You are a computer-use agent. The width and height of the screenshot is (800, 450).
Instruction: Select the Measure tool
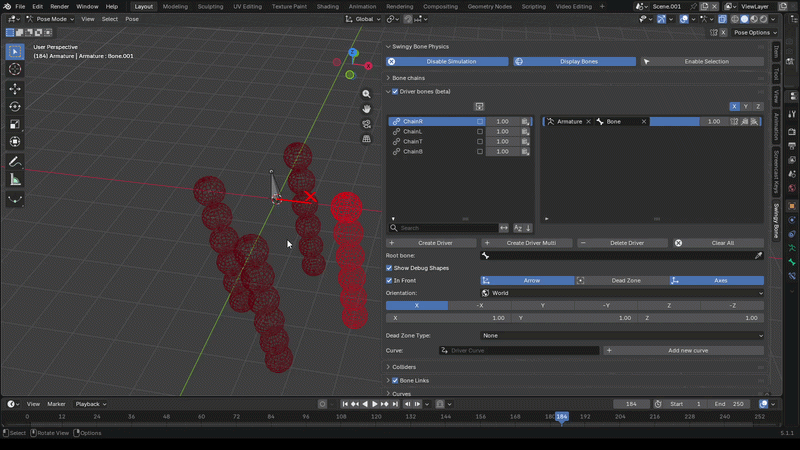click(15, 180)
